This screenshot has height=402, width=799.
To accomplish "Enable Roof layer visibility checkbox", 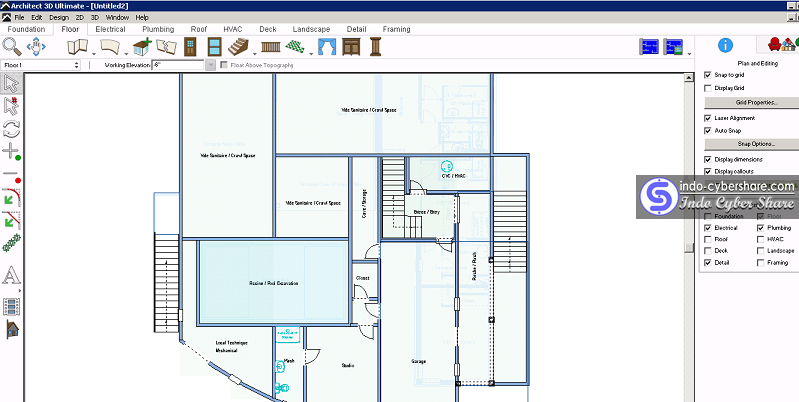I will tap(707, 239).
